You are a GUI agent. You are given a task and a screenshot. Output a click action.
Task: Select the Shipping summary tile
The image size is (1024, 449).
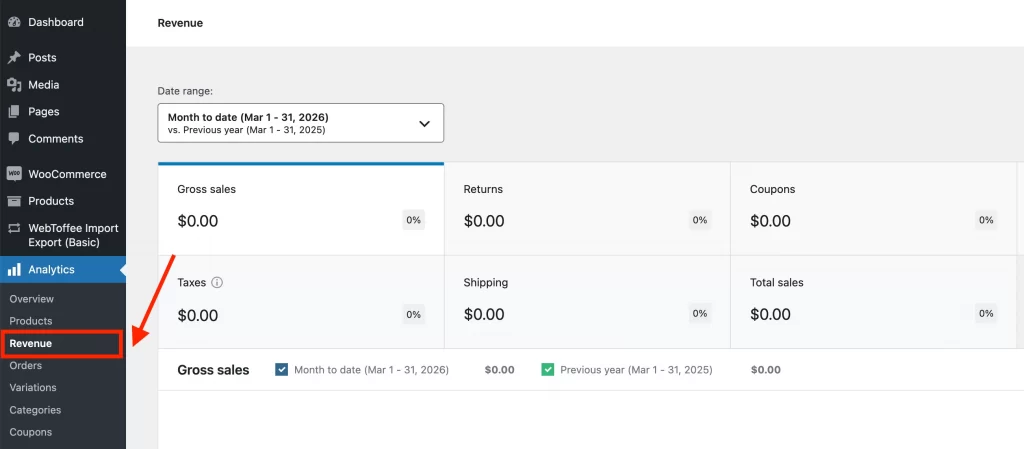[x=587, y=302]
